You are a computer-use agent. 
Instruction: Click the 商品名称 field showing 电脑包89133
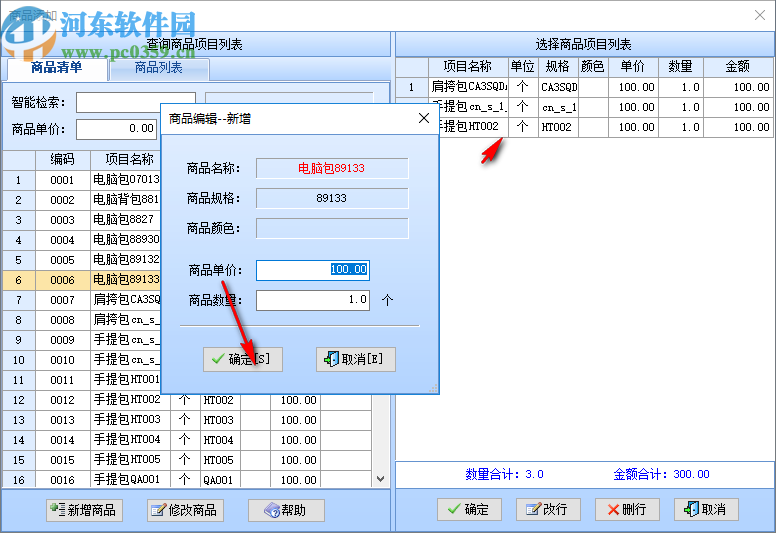tap(332, 168)
